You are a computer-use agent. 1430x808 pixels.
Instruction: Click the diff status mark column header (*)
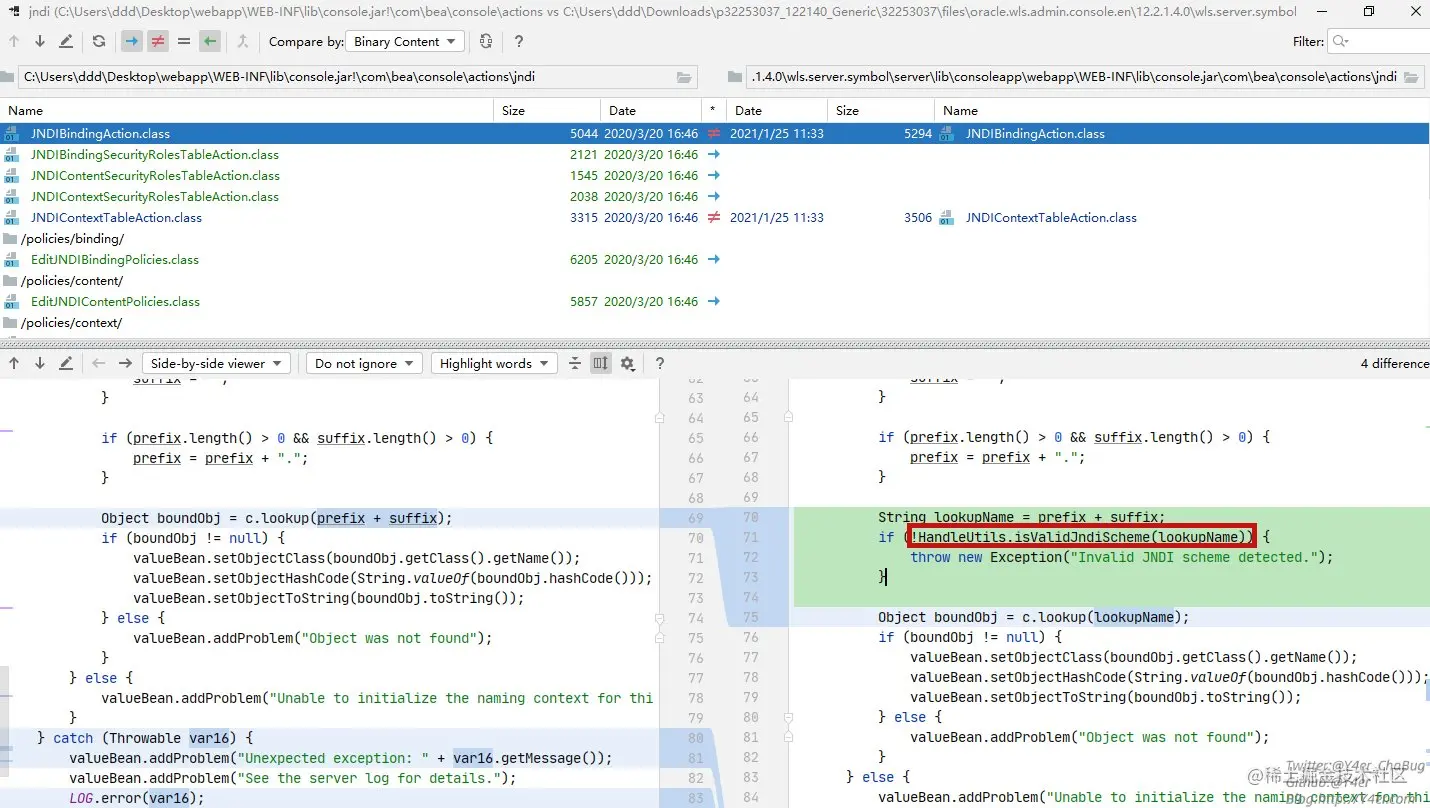coord(713,111)
